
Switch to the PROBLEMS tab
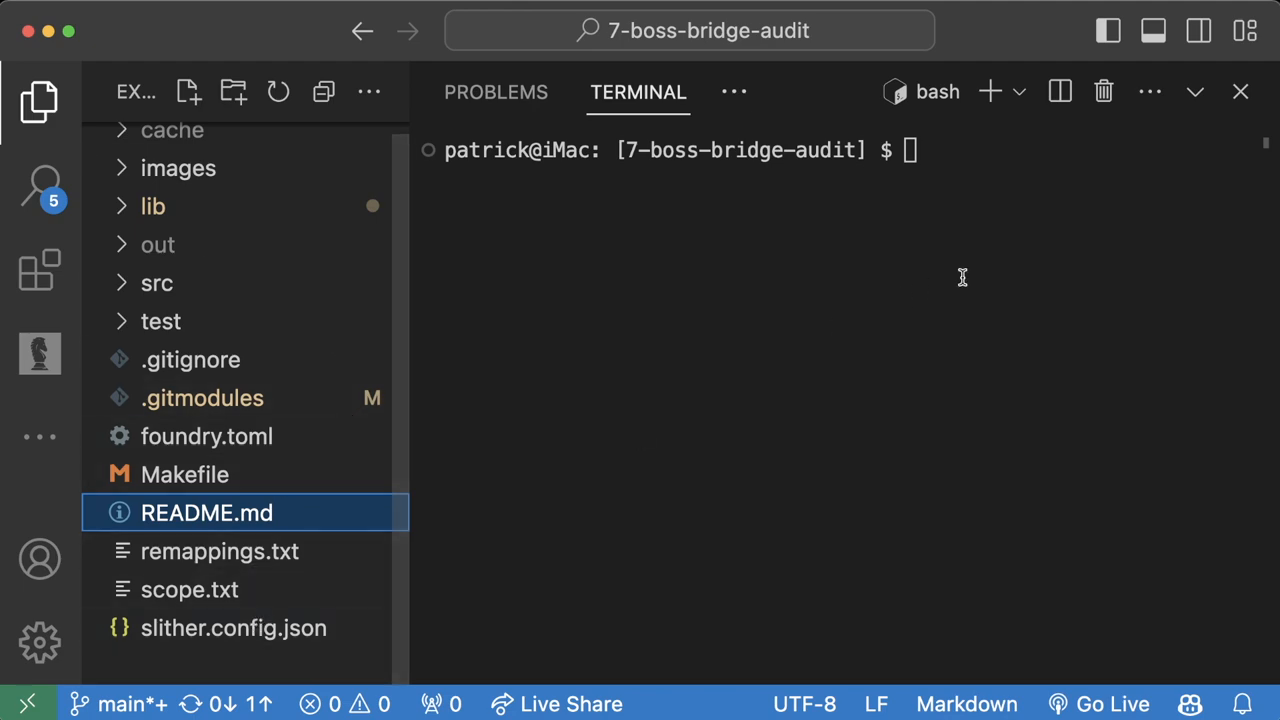pos(496,92)
